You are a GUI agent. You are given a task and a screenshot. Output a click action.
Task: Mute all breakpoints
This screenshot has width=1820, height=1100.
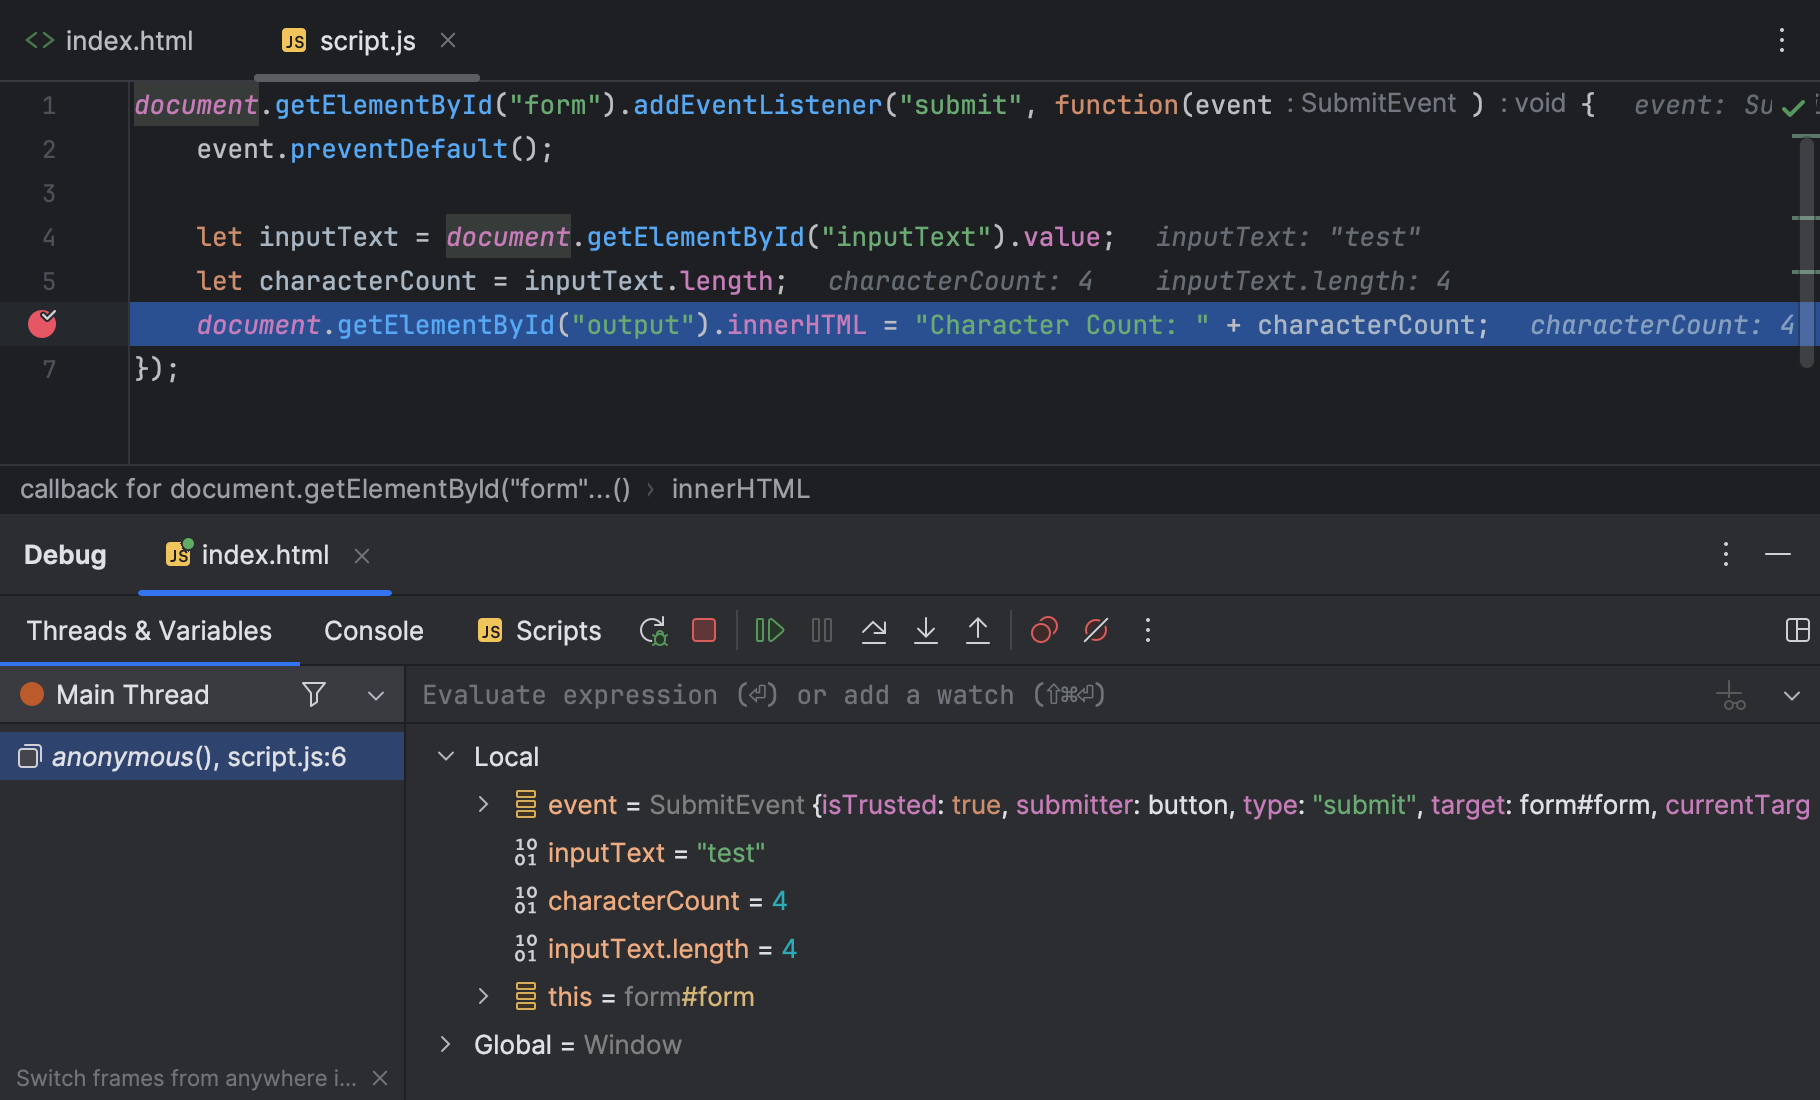pos(1096,630)
